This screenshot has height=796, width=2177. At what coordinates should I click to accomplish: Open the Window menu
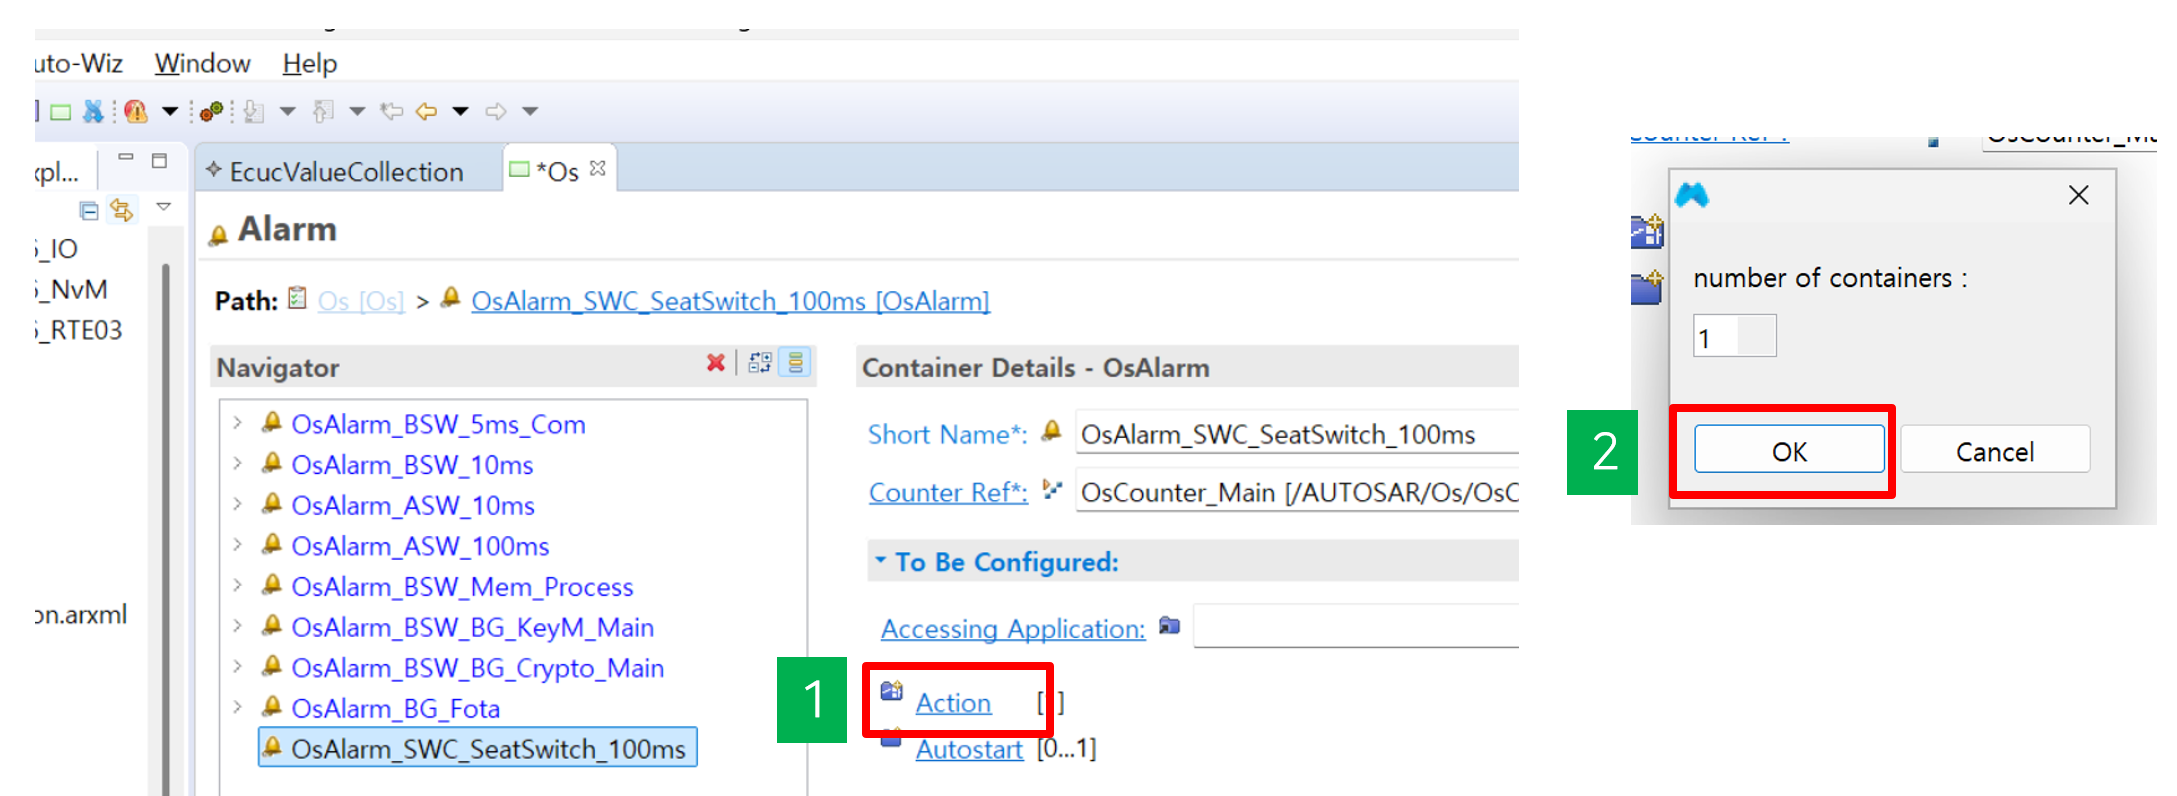pos(202,63)
